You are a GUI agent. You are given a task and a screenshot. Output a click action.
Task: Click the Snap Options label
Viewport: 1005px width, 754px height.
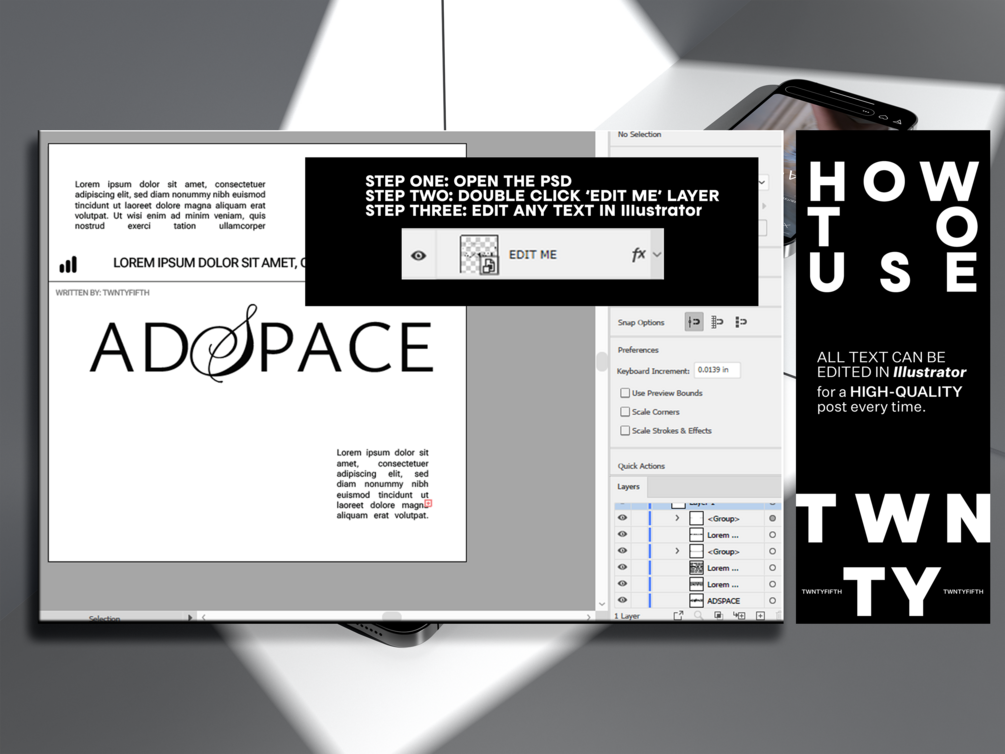coord(641,323)
